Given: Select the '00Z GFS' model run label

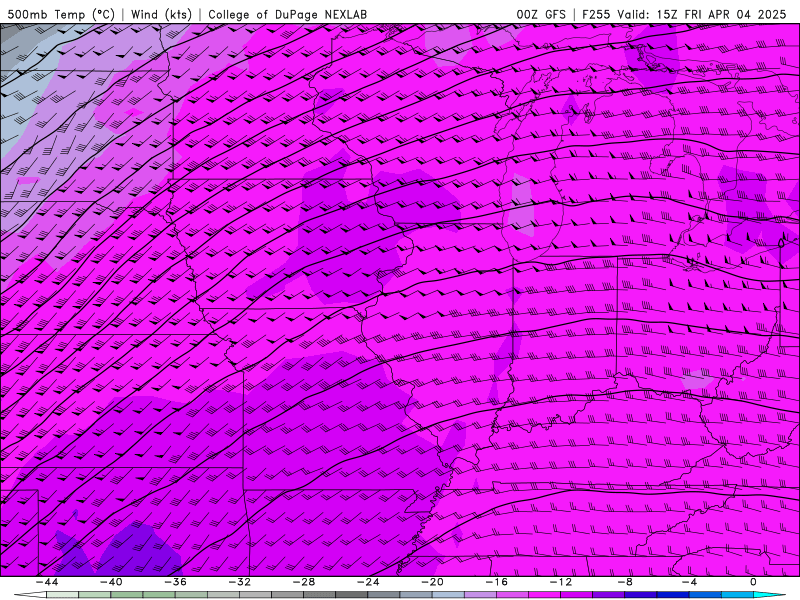Looking at the screenshot, I should (541, 15).
